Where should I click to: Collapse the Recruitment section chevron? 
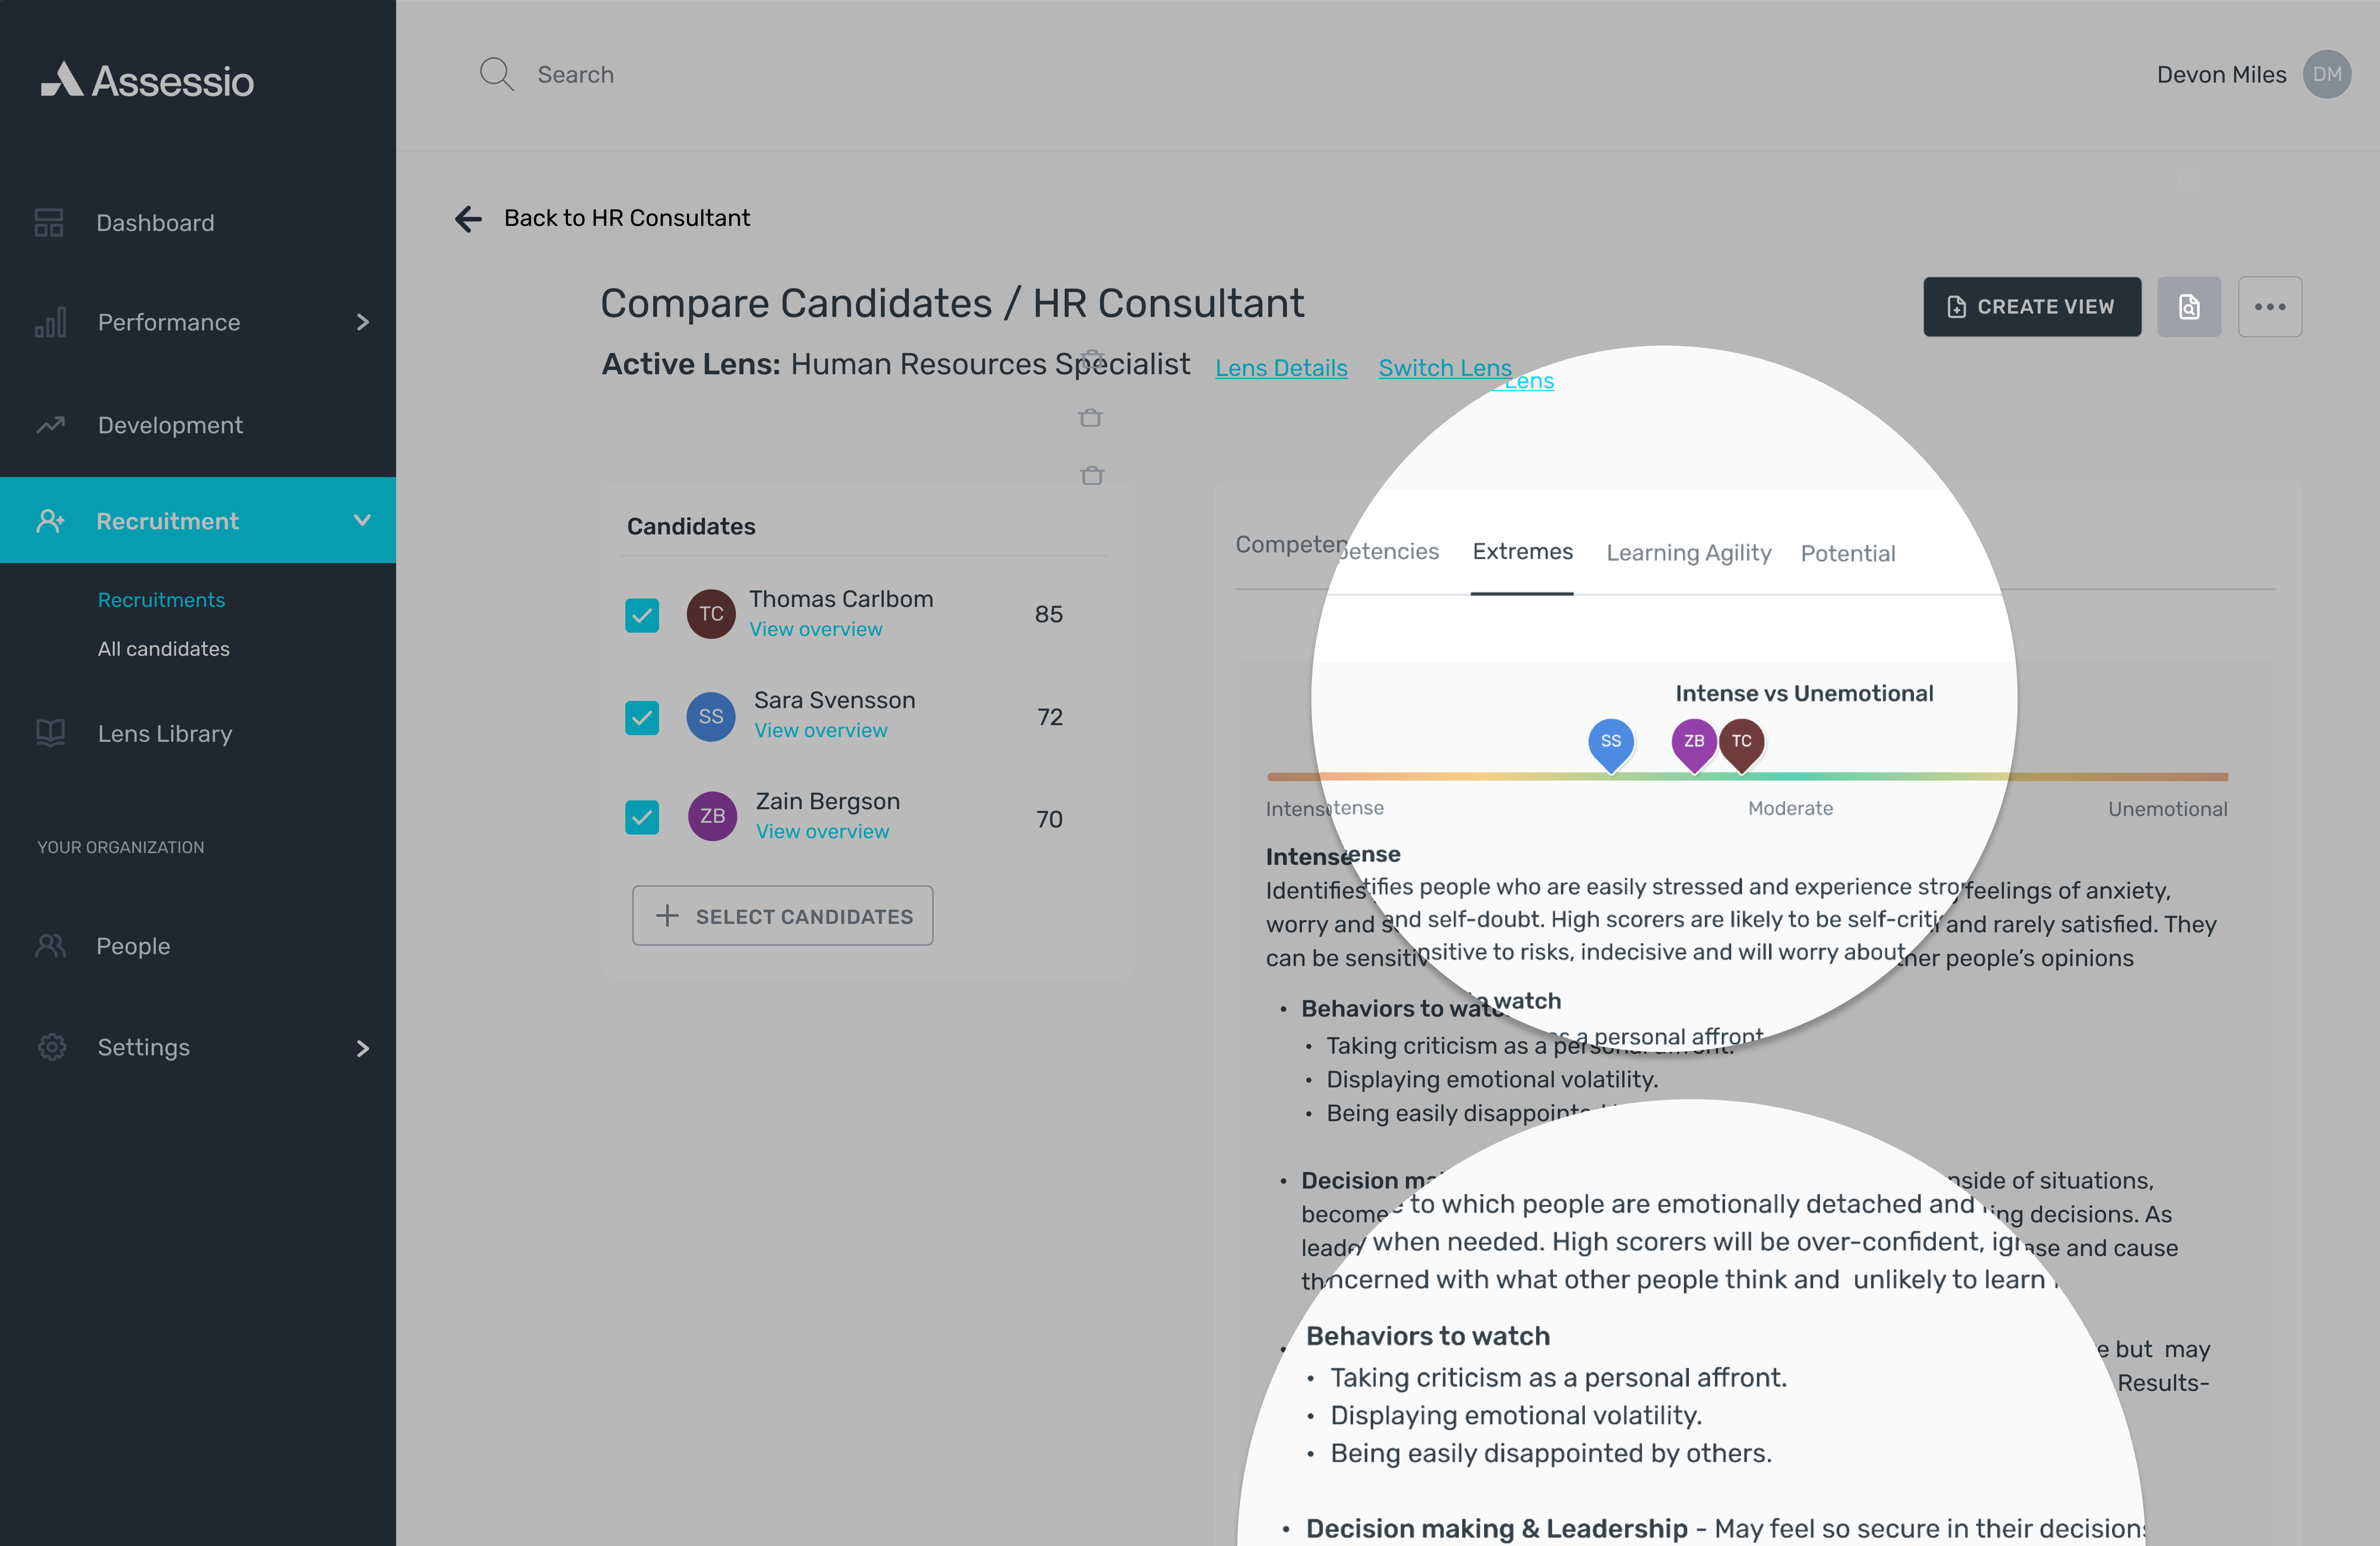[x=362, y=520]
